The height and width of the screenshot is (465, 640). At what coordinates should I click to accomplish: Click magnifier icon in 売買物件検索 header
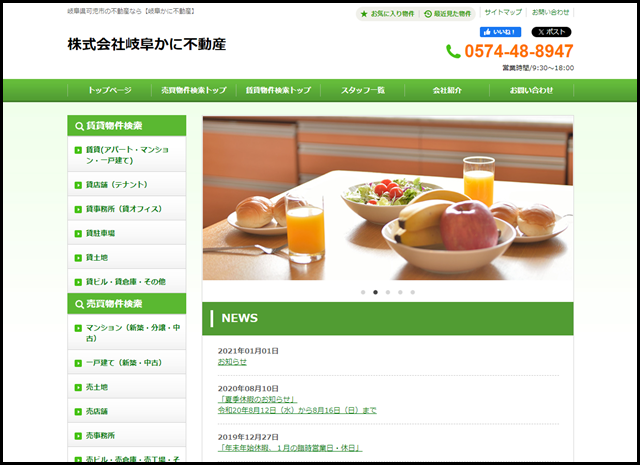click(79, 304)
